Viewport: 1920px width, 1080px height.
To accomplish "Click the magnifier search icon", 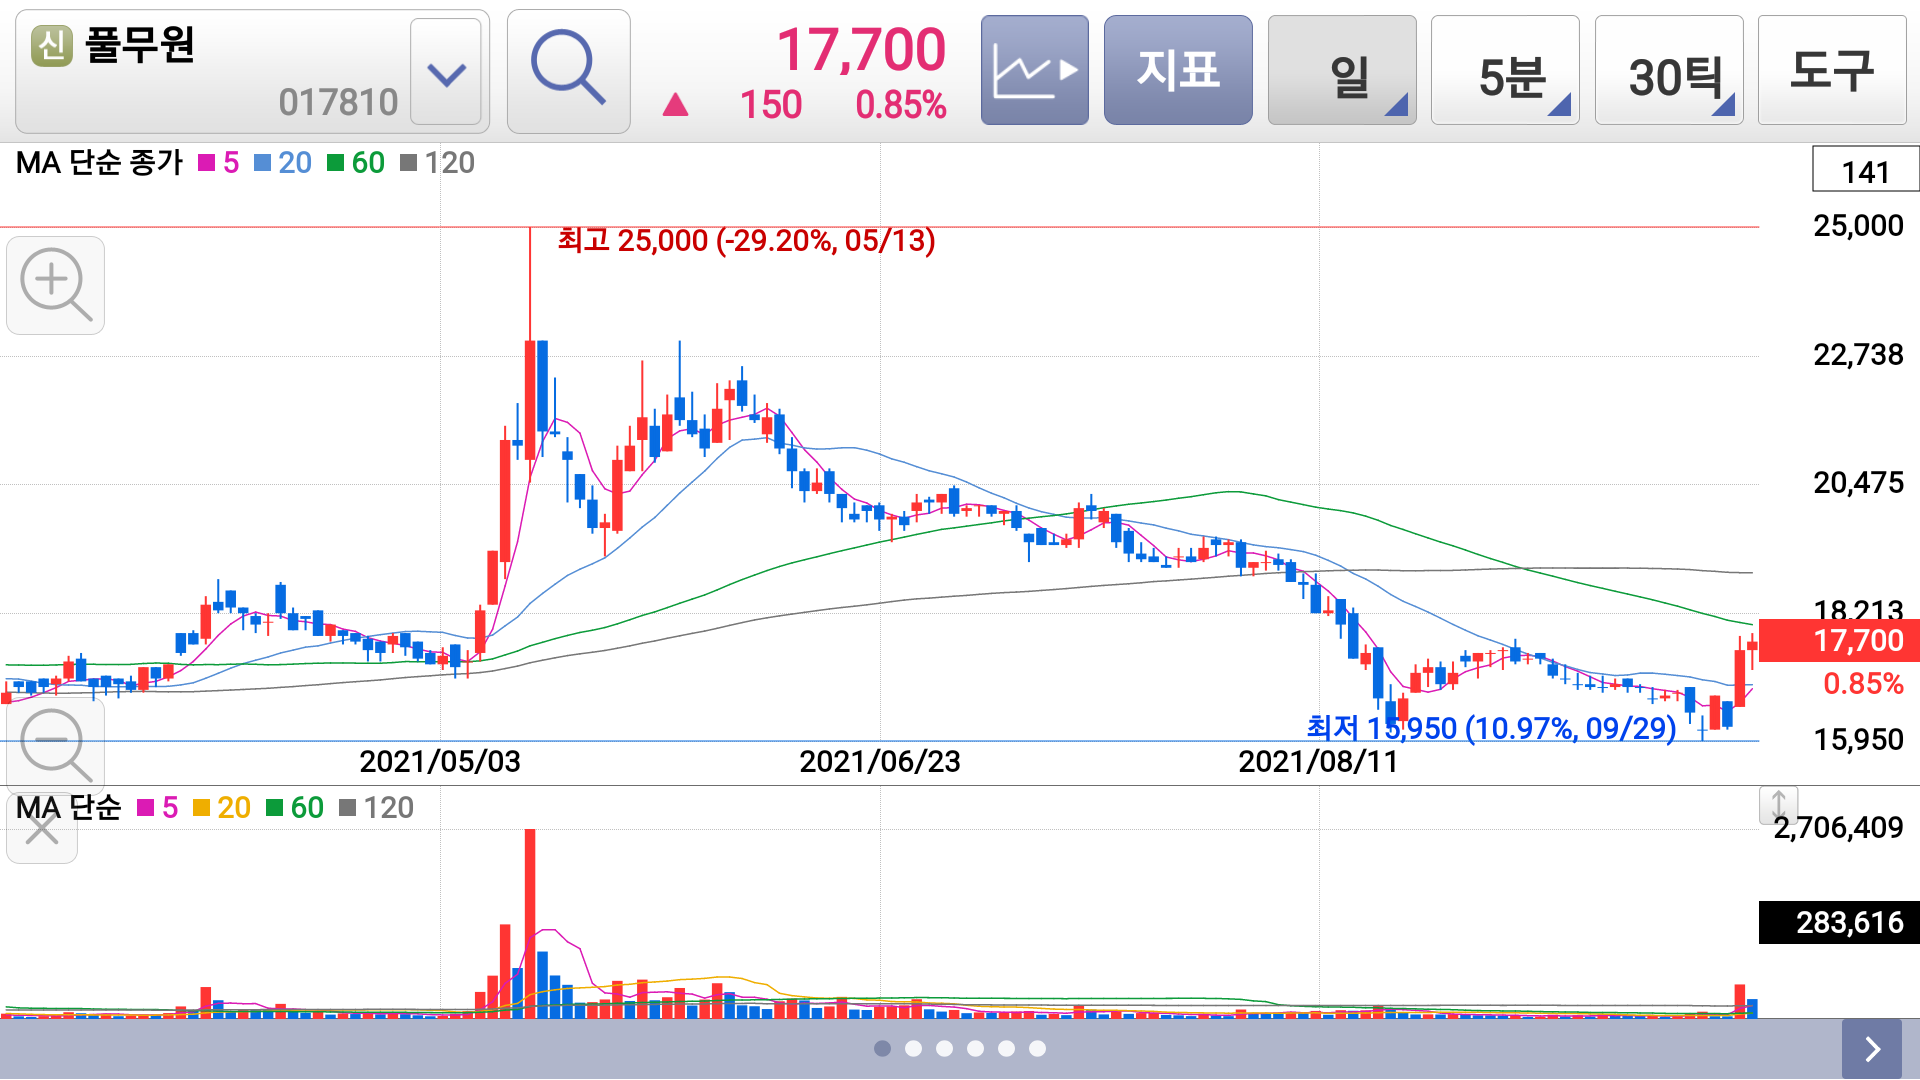I will [568, 70].
